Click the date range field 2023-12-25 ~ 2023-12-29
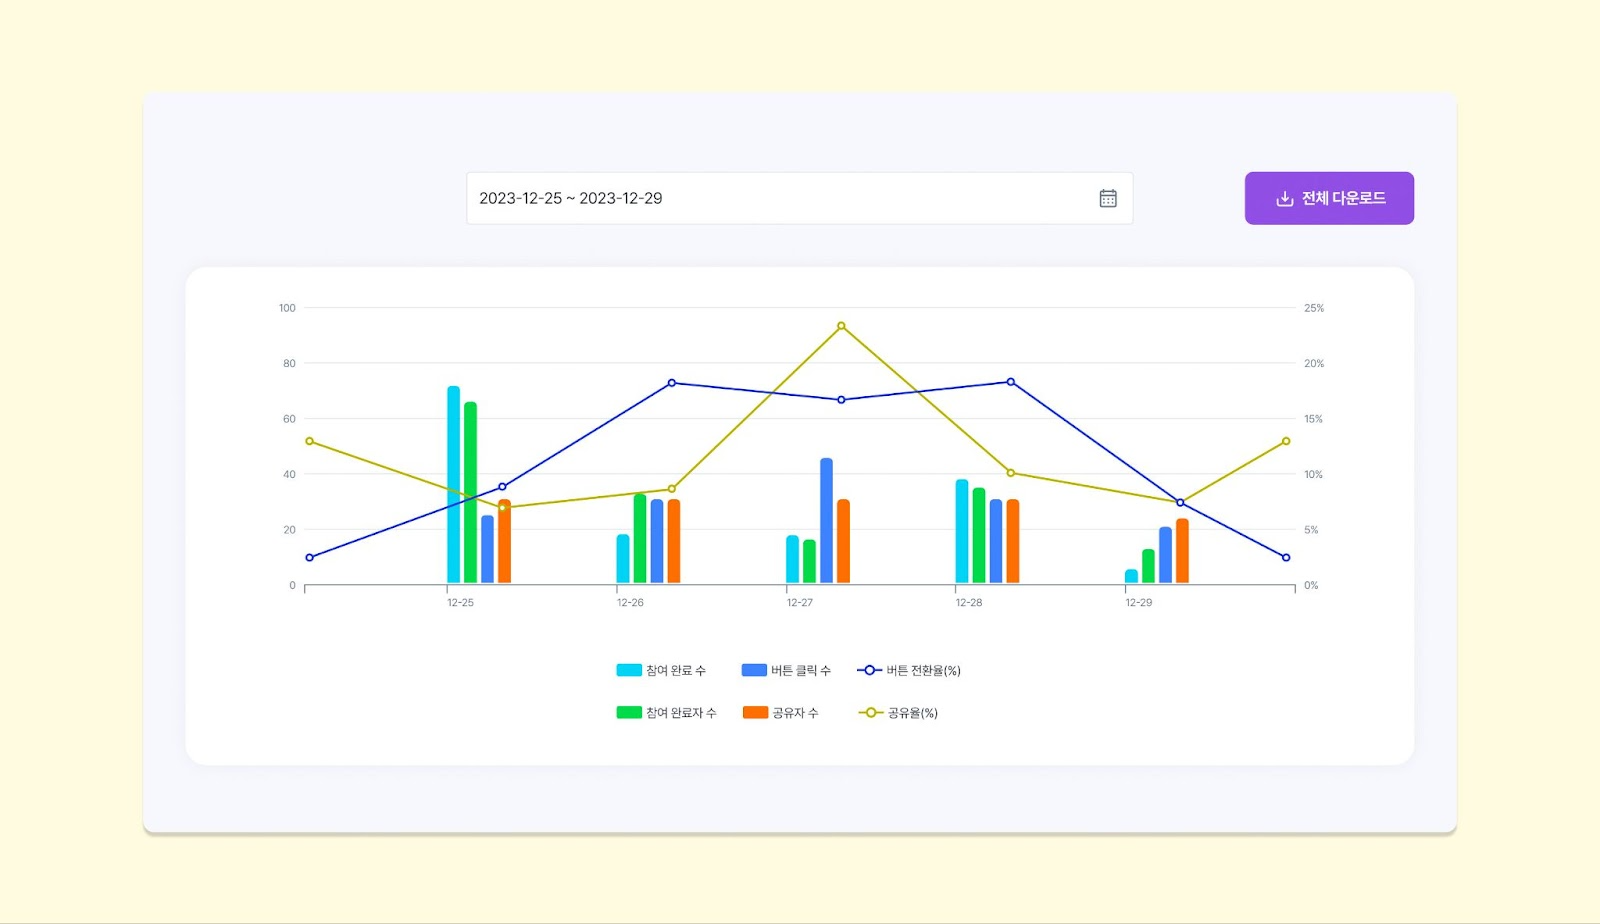This screenshot has width=1600, height=924. tap(780, 198)
